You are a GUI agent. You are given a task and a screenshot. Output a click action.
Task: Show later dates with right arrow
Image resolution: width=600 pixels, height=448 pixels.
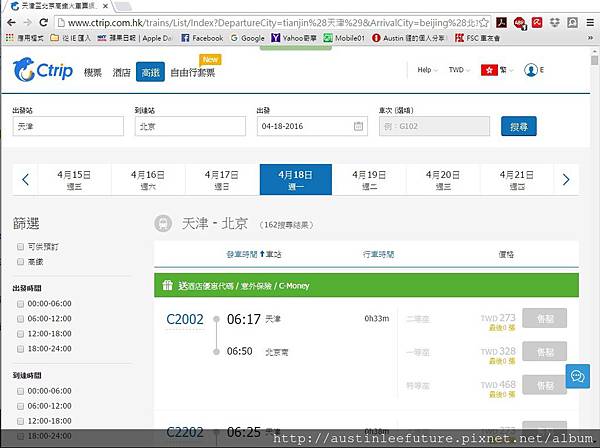coord(566,179)
